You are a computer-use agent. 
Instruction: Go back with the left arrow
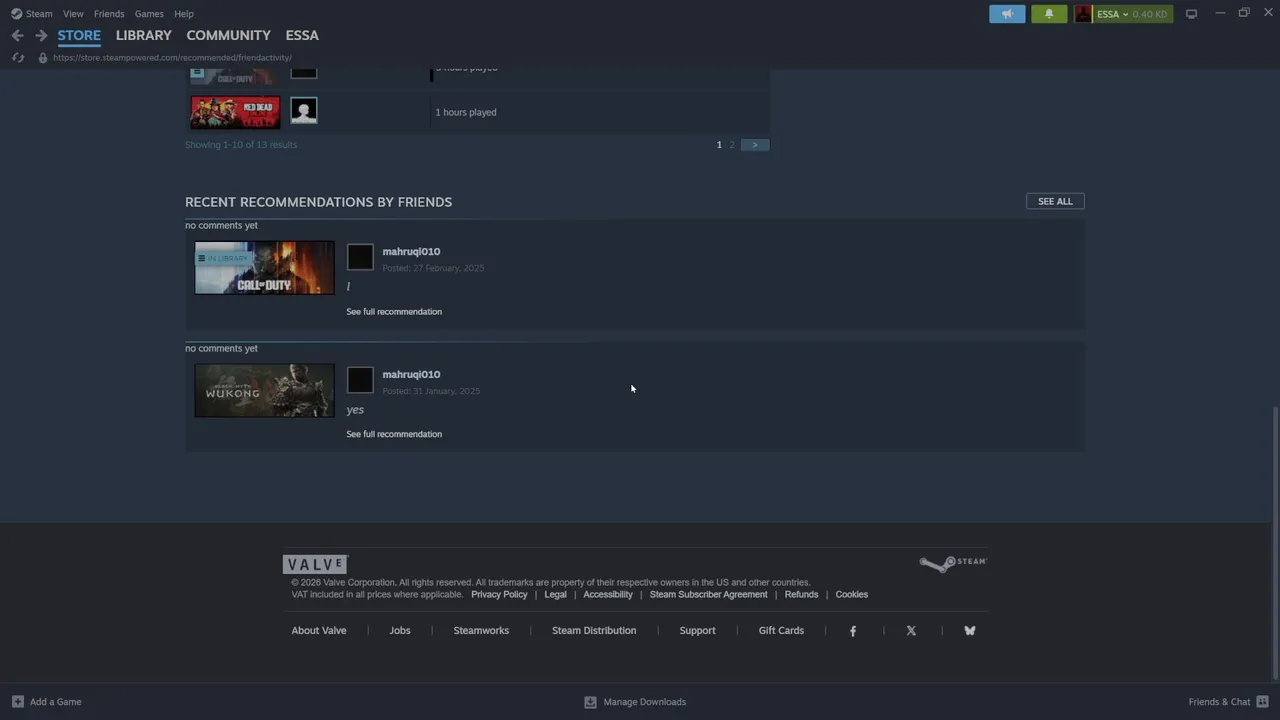click(17, 35)
